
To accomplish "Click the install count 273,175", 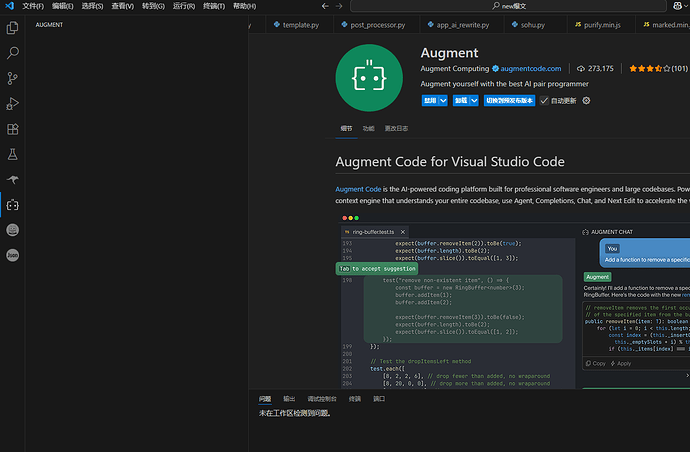I will click(595, 69).
